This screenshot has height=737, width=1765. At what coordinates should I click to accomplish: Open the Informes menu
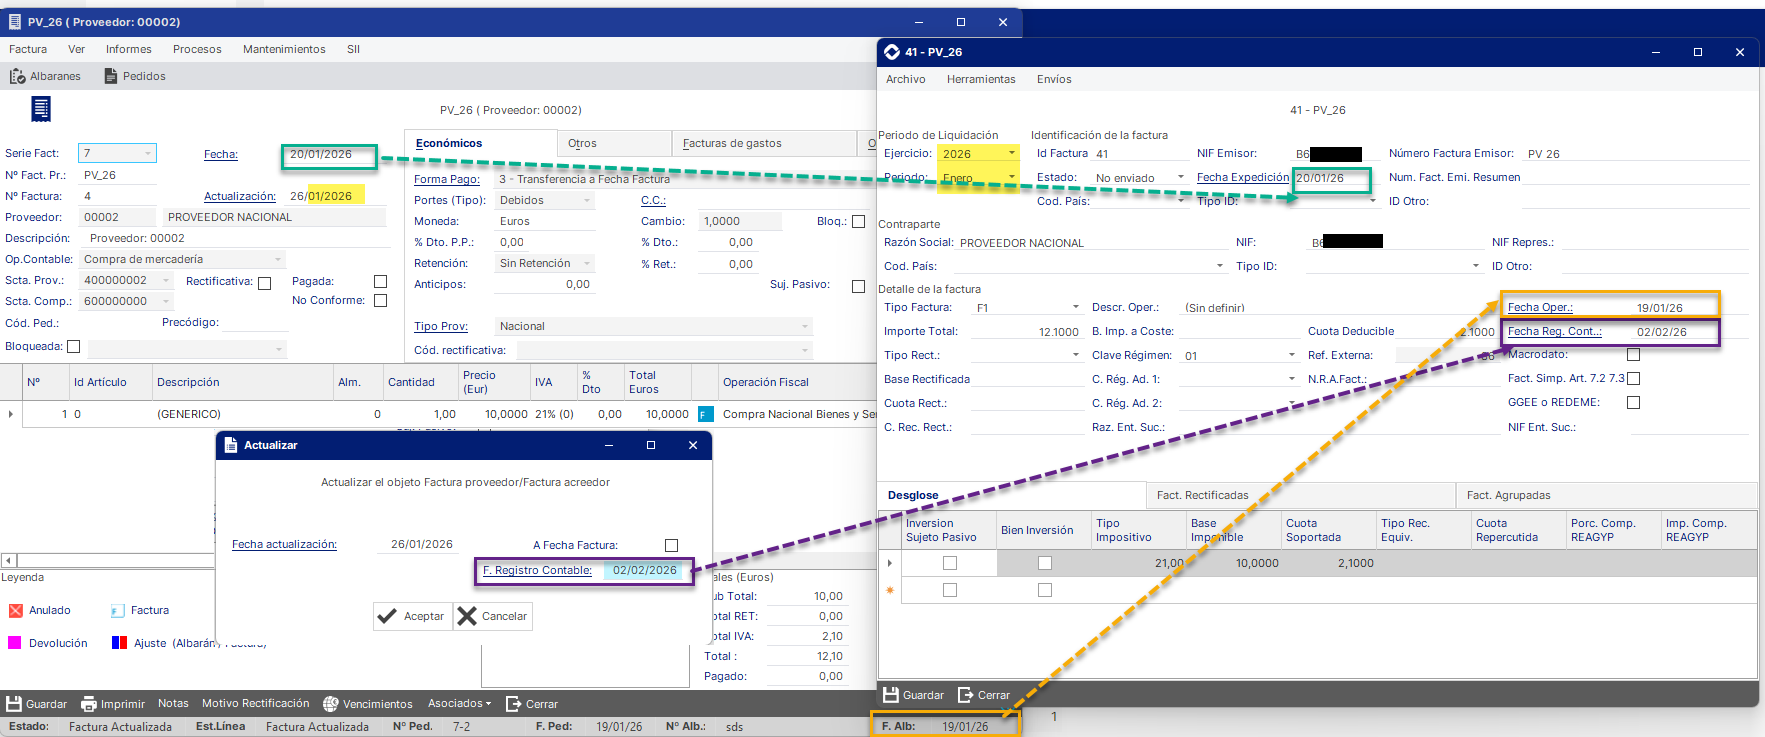(129, 49)
